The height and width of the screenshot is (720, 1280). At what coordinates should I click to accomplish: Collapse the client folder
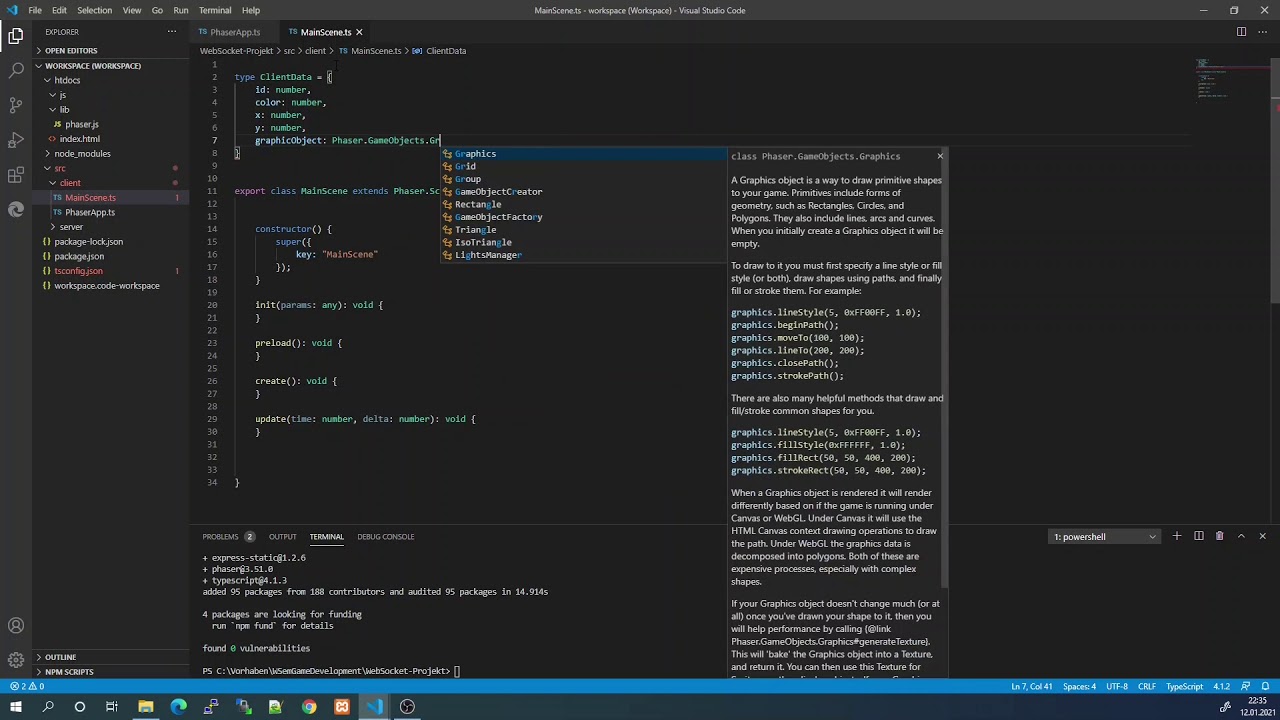point(70,183)
